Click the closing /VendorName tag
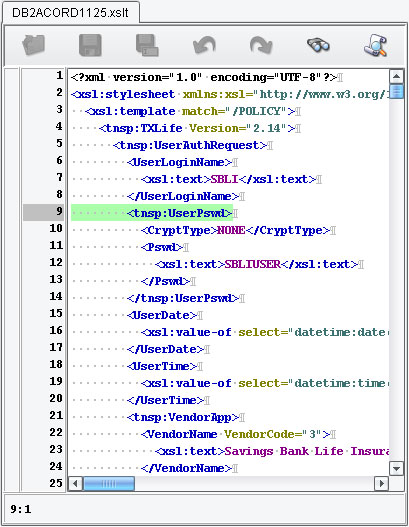The height and width of the screenshot is (527, 409). click(x=186, y=469)
